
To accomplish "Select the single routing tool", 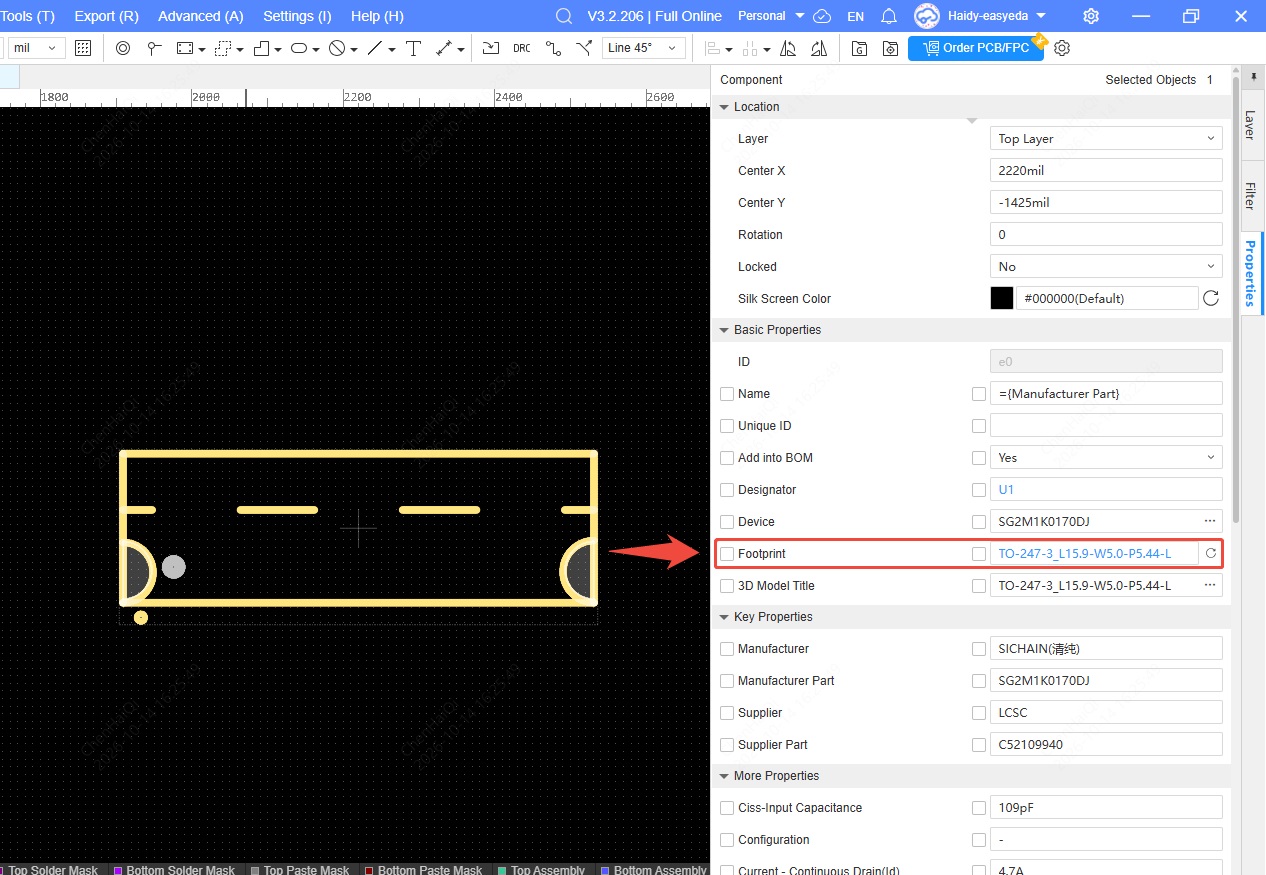I will click(553, 48).
